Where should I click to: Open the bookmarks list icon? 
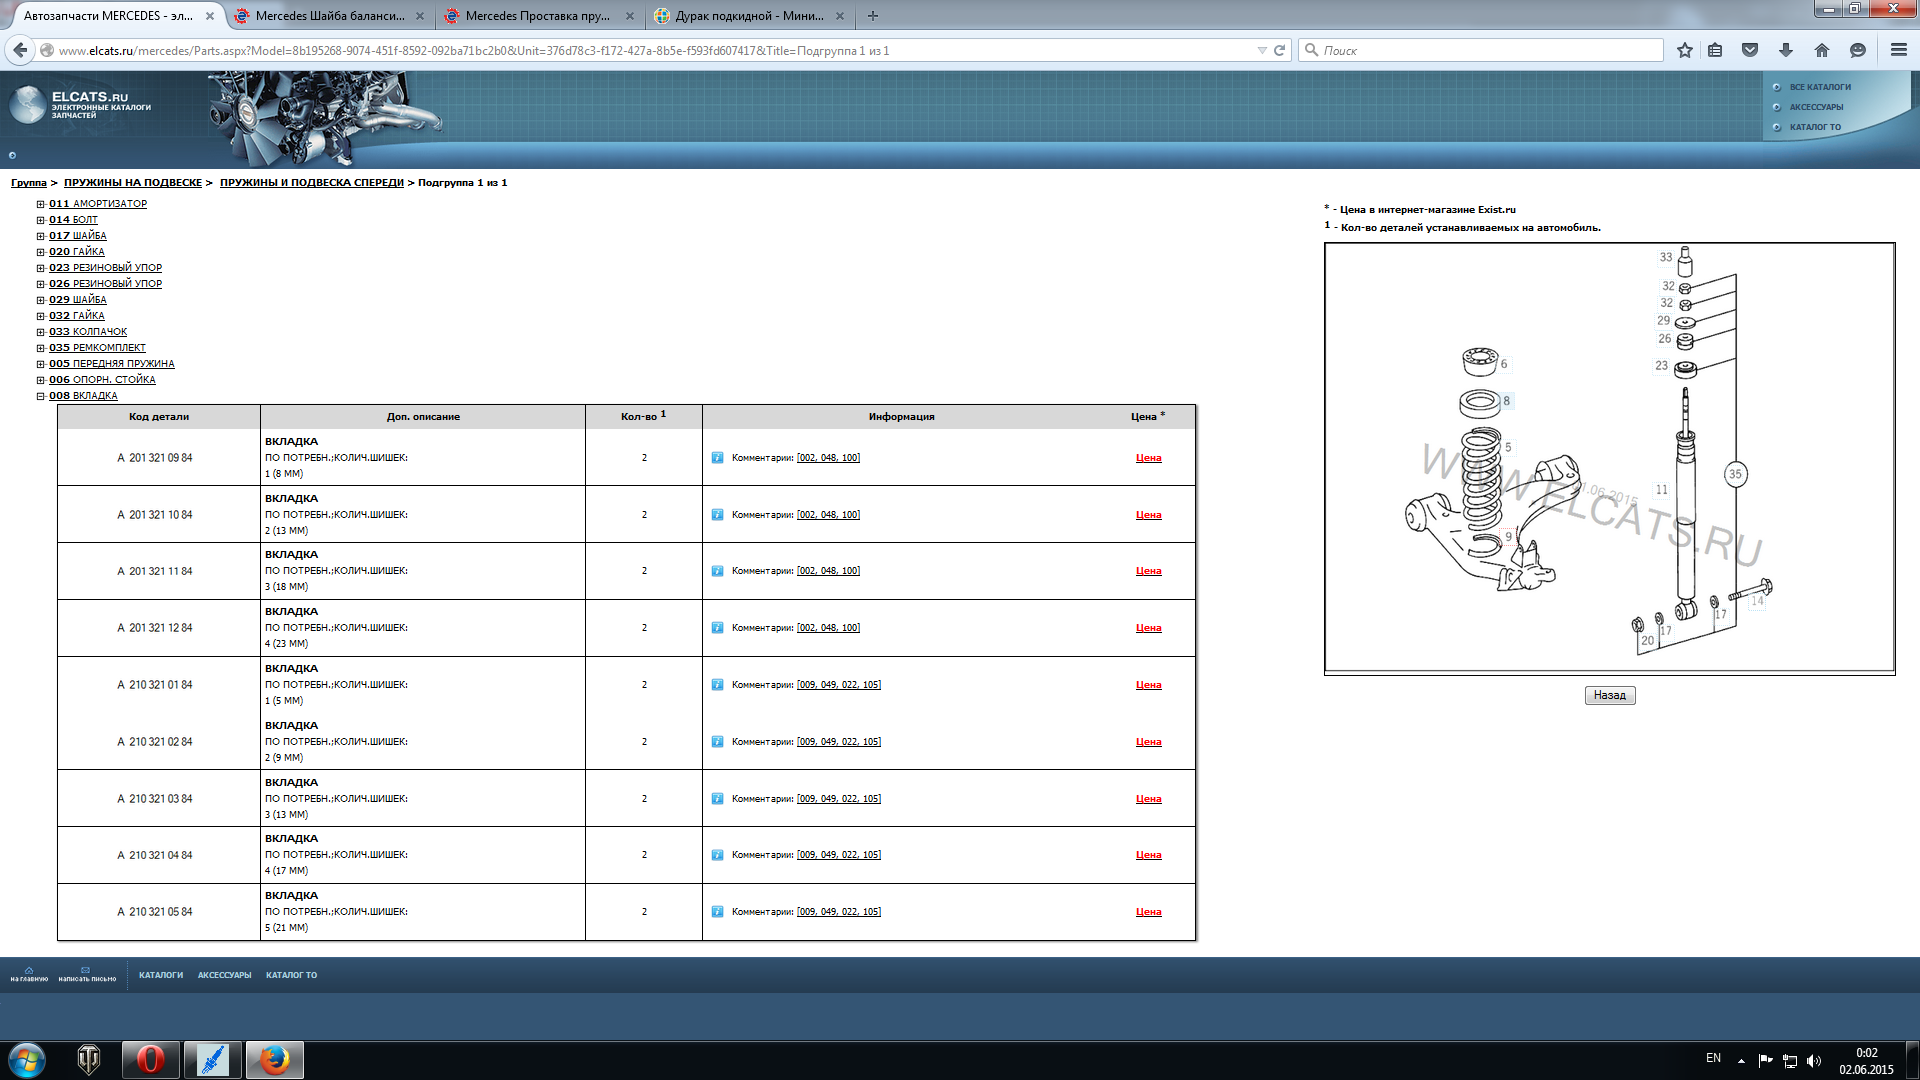pyautogui.click(x=1715, y=50)
